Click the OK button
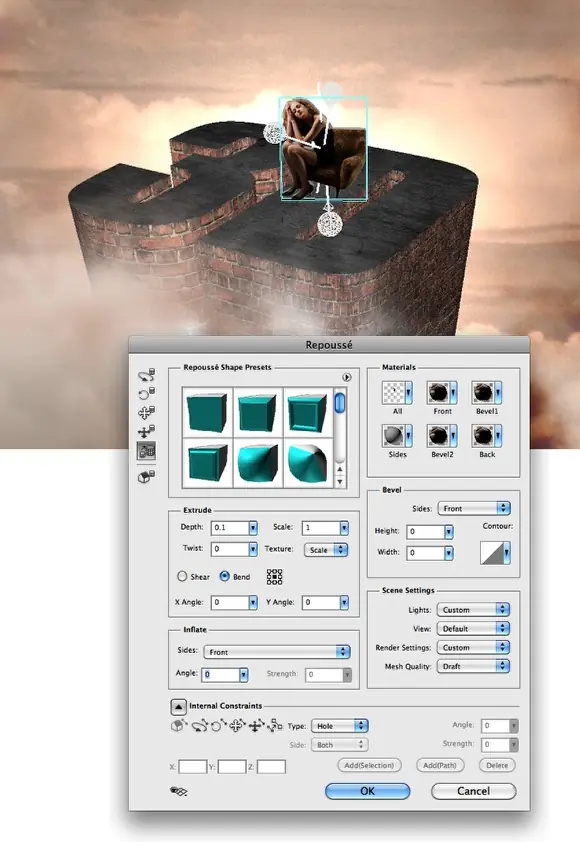This screenshot has width=580, height=842. 367,791
